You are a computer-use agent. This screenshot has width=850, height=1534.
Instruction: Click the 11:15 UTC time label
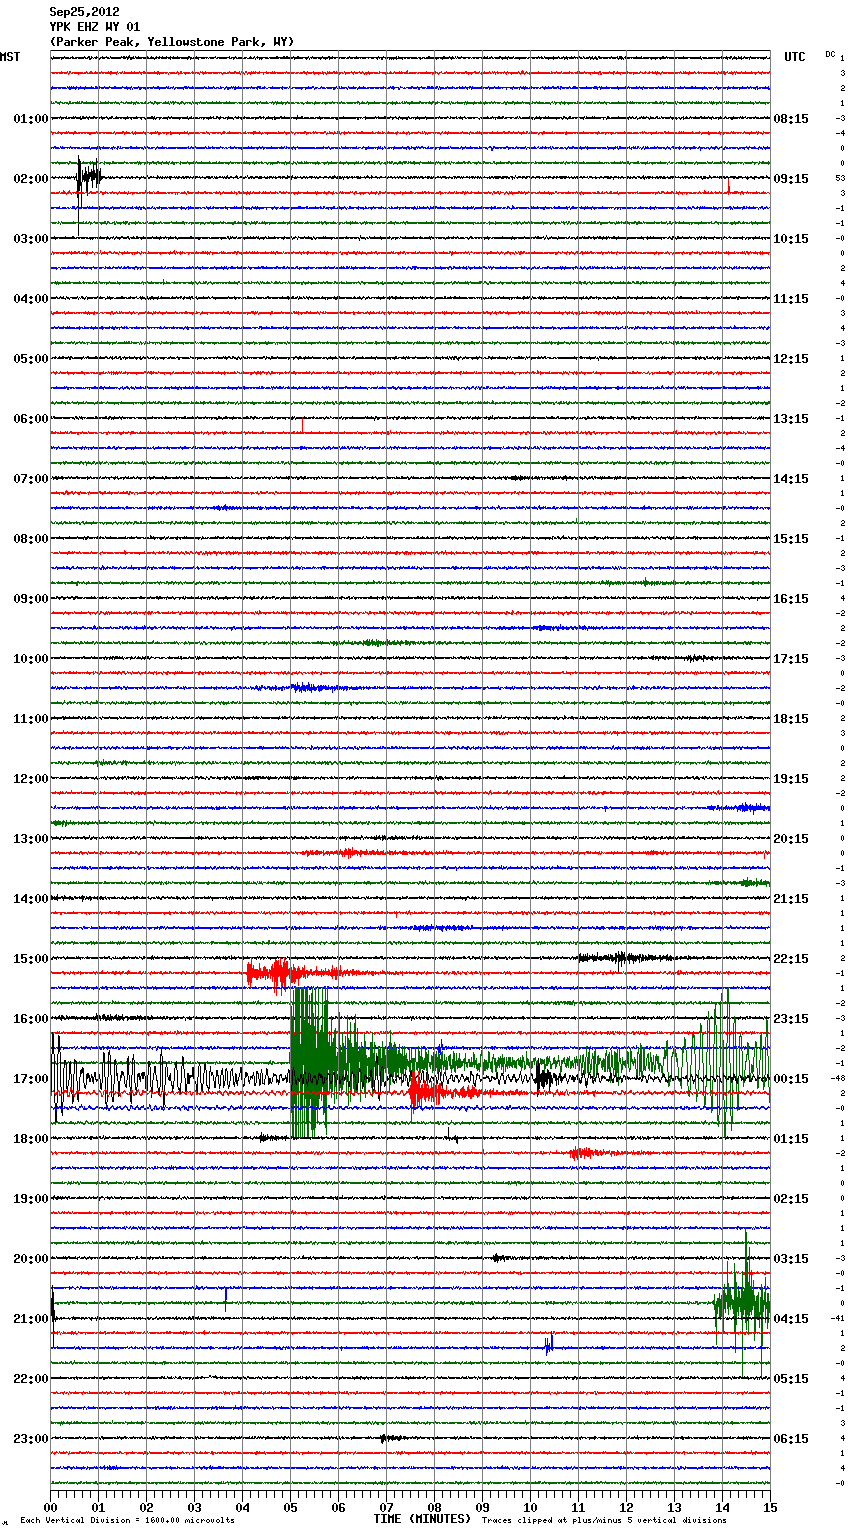click(791, 299)
